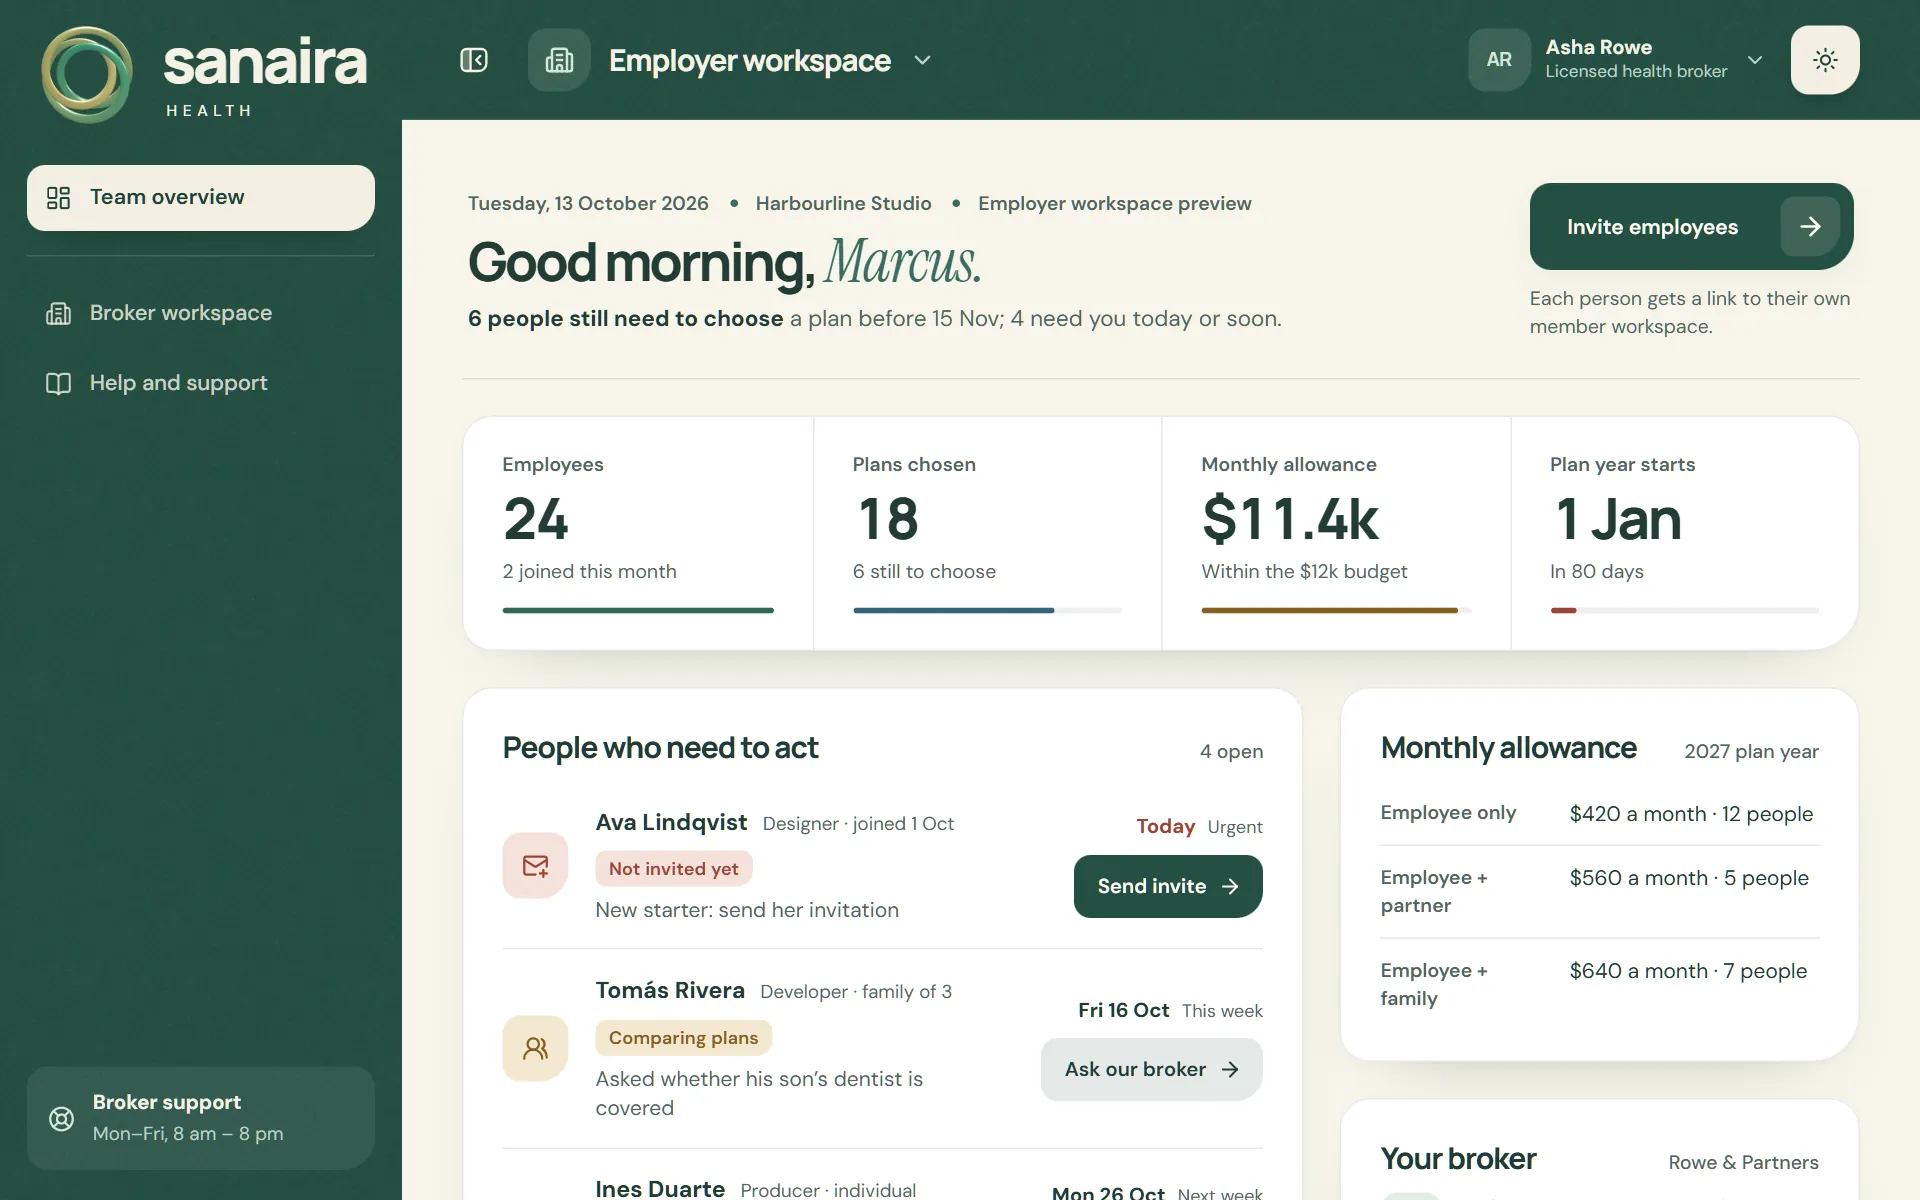
Task: Click the people icon beside Tomás Rivera
Action: 535,1048
